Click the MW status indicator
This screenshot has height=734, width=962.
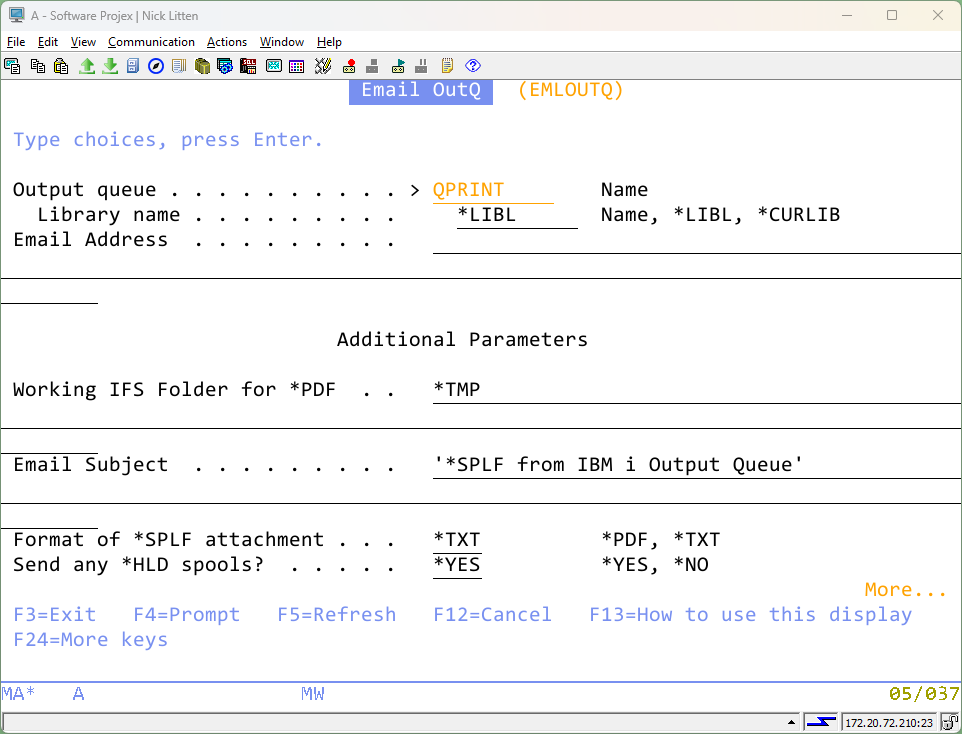[313, 694]
